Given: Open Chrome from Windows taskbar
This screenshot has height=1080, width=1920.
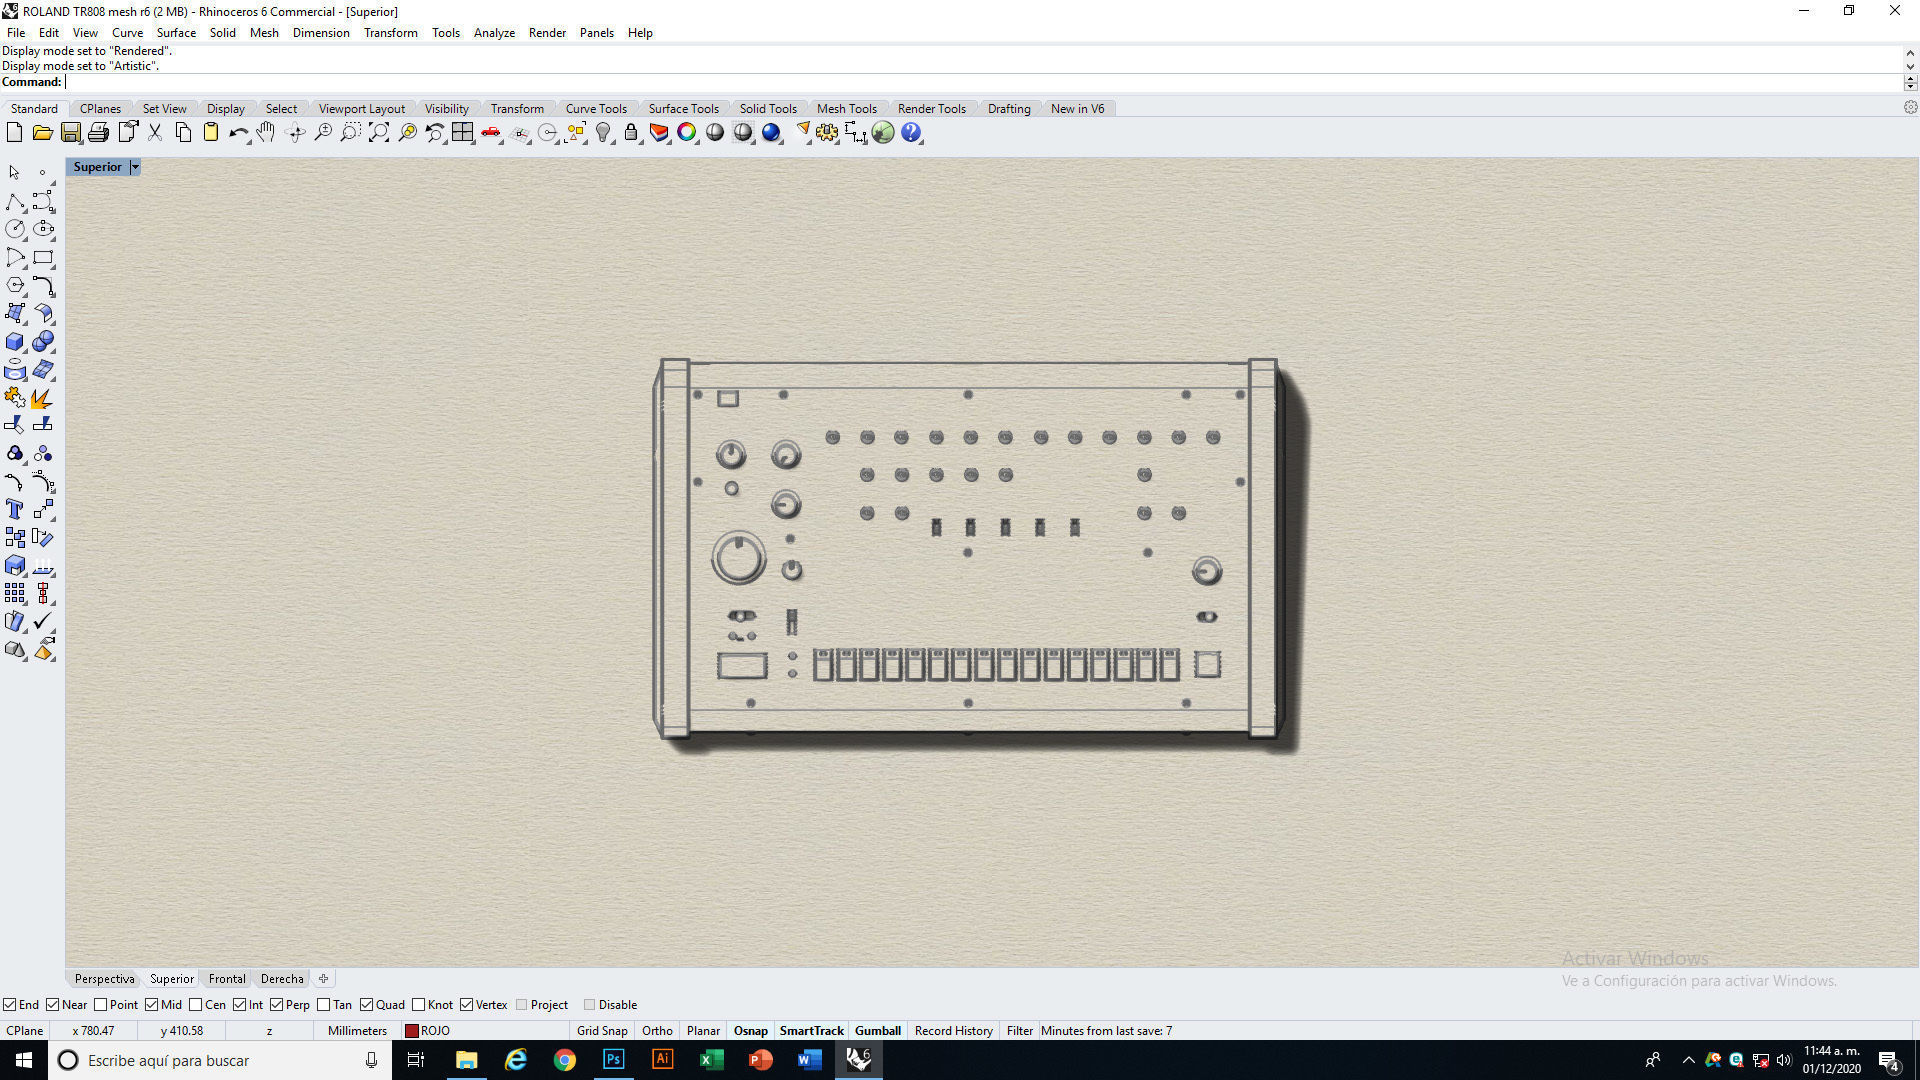Looking at the screenshot, I should (x=565, y=1060).
